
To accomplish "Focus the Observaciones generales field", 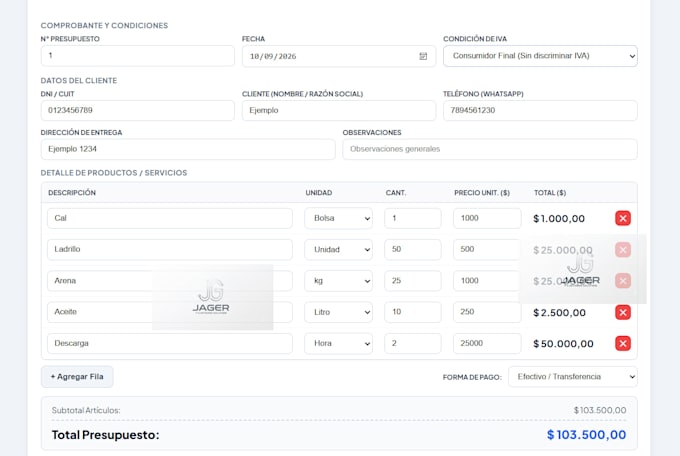I will [490, 149].
